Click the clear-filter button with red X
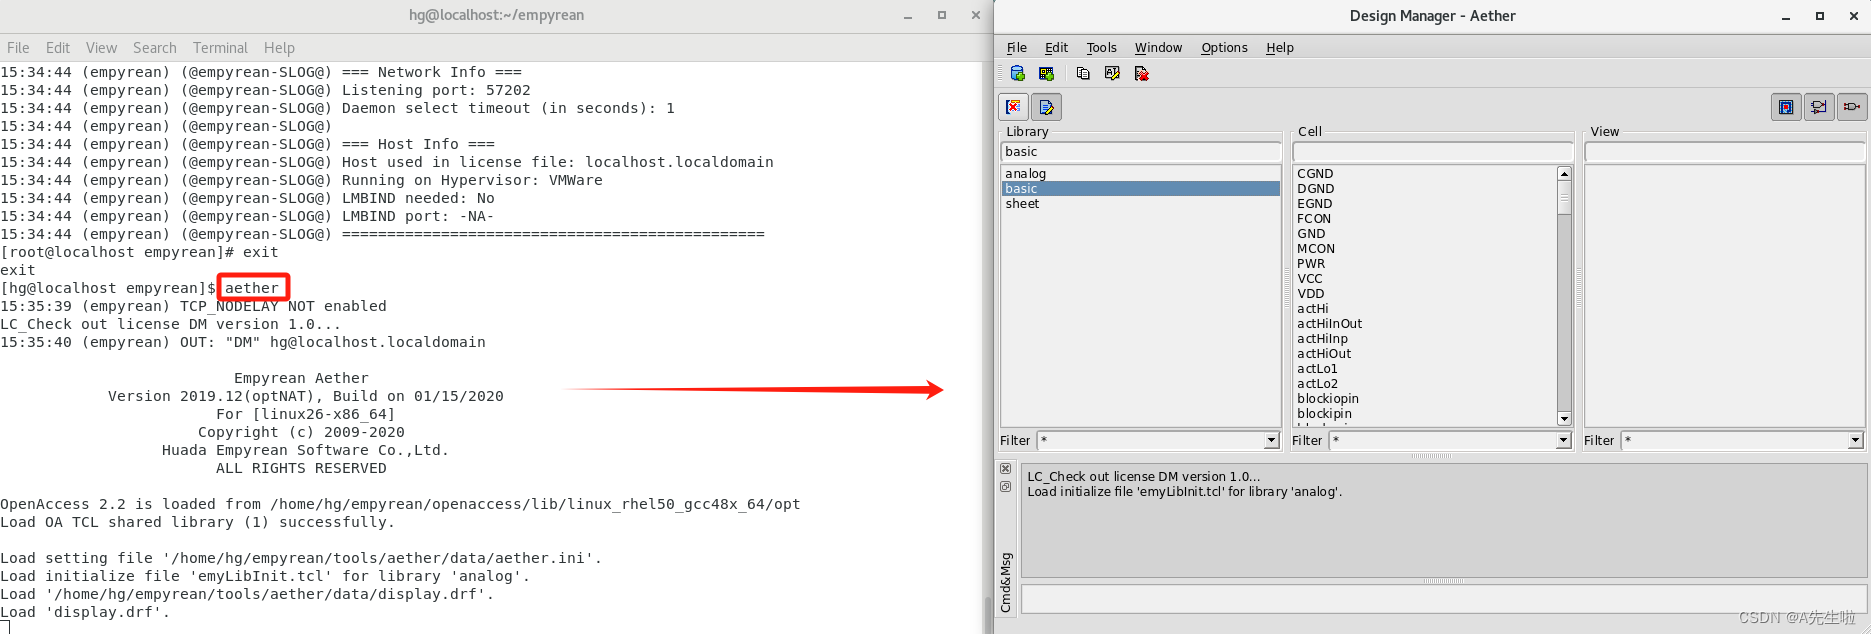 (x=1013, y=107)
